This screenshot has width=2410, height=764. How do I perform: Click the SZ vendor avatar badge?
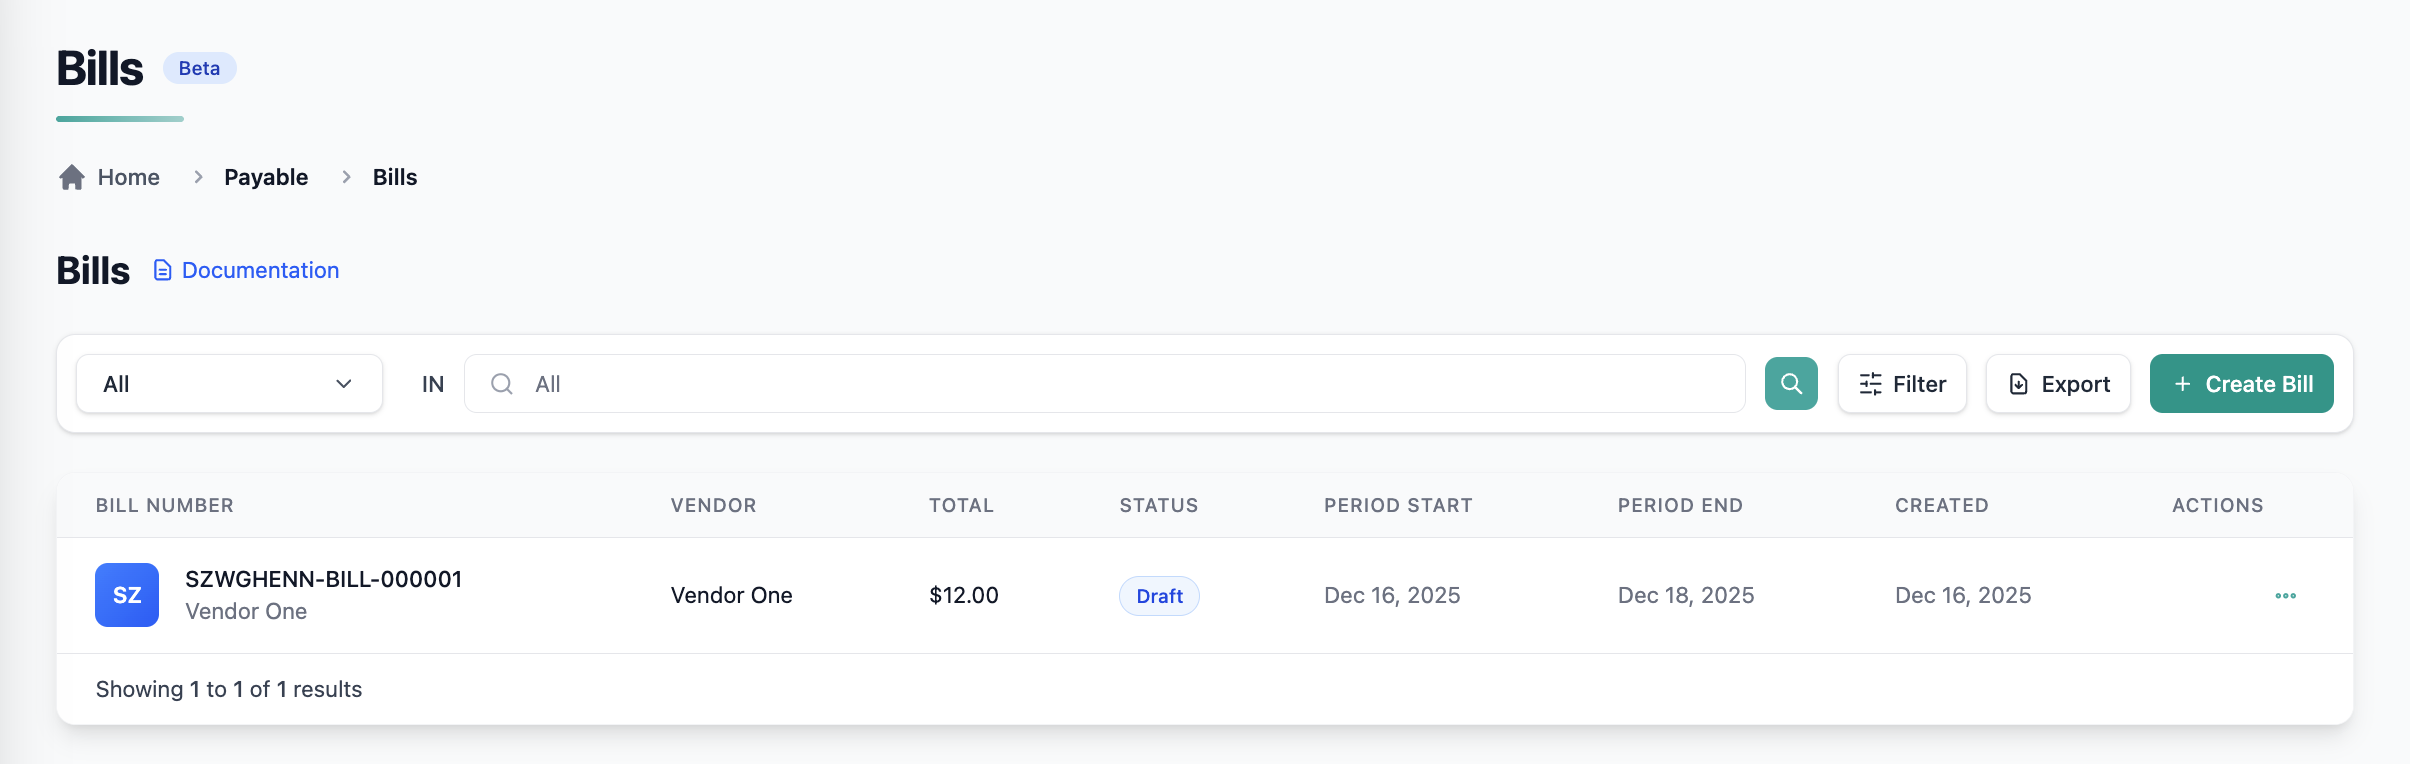(127, 595)
